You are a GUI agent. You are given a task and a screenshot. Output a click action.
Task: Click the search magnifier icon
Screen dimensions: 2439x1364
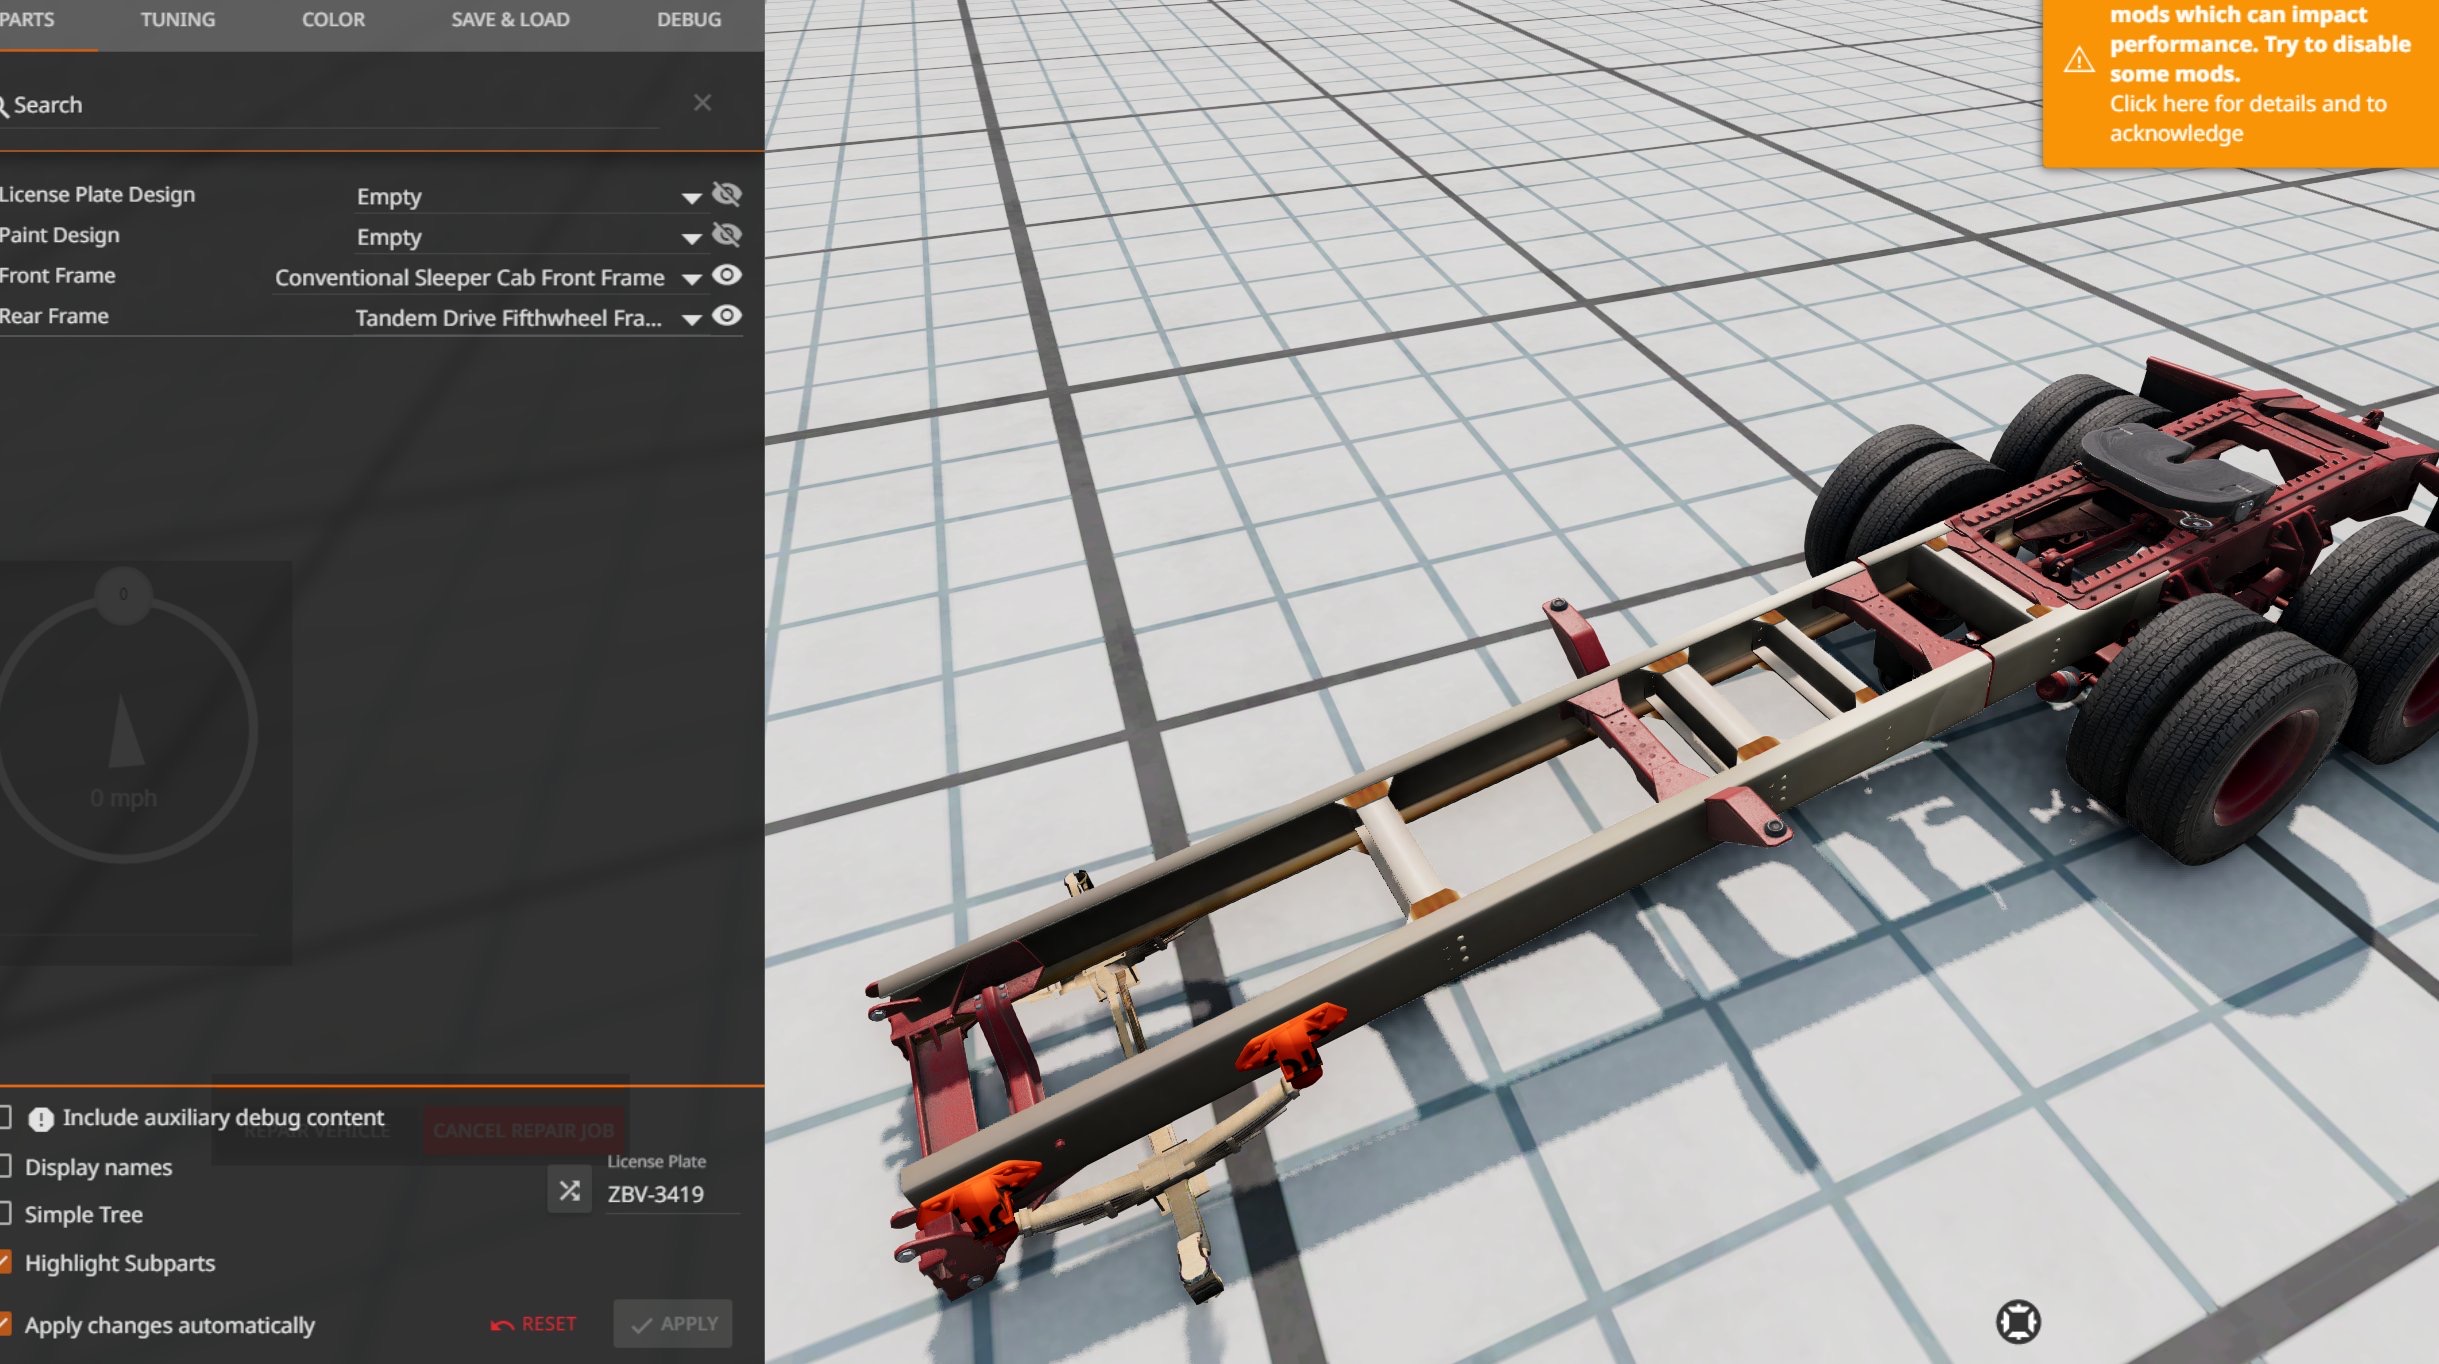pyautogui.click(x=4, y=106)
